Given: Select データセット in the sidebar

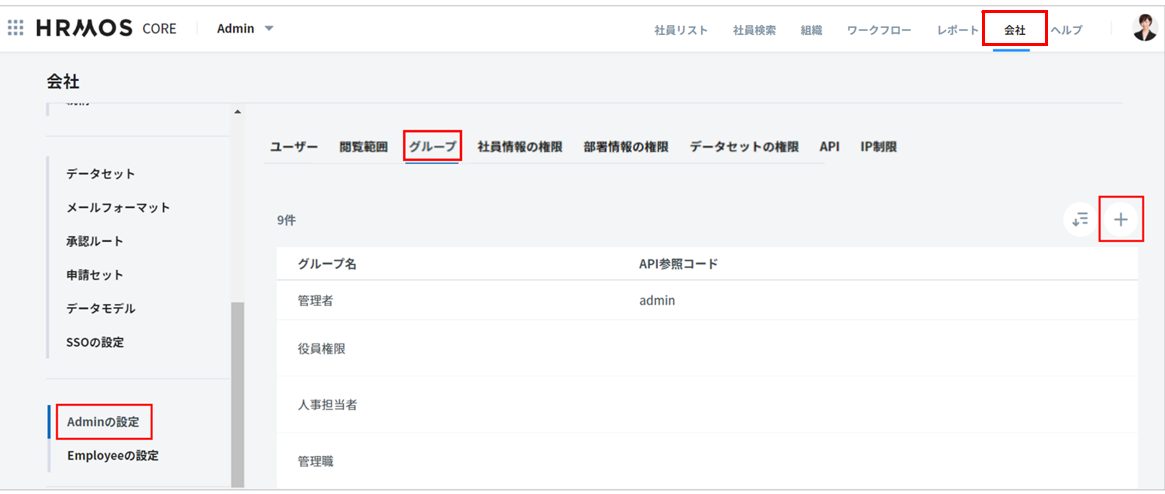Looking at the screenshot, I should click(x=100, y=174).
